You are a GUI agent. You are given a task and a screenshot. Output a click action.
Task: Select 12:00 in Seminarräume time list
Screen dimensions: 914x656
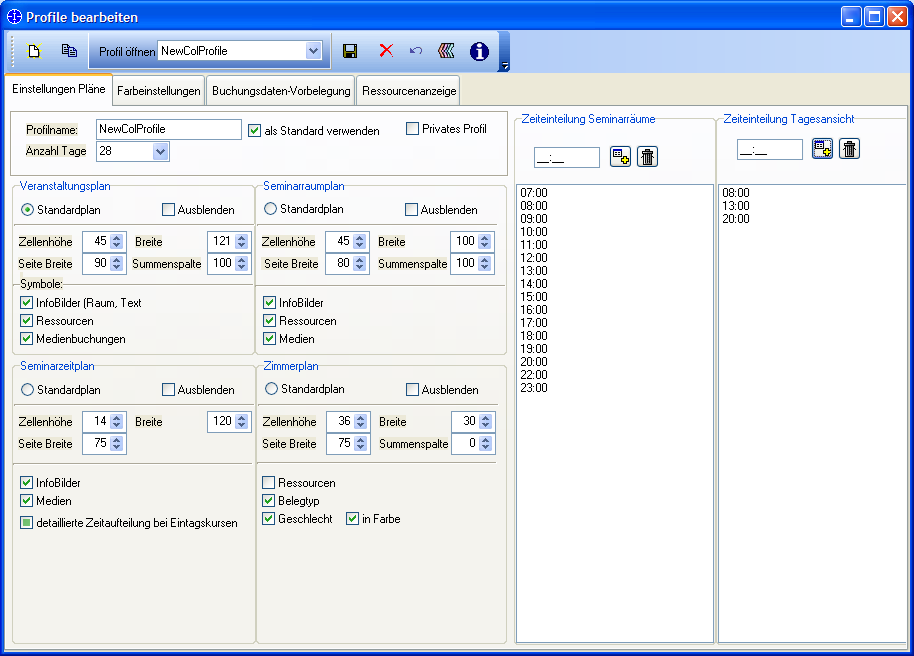[x=534, y=258]
